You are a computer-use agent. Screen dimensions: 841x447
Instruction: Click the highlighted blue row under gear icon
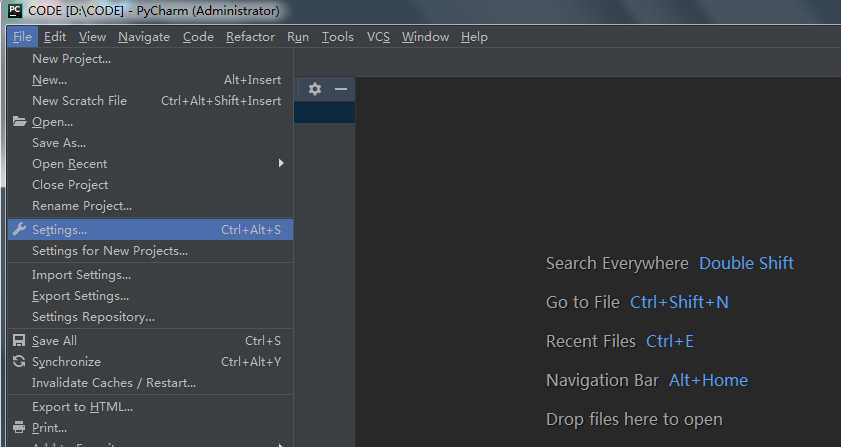coord(324,113)
